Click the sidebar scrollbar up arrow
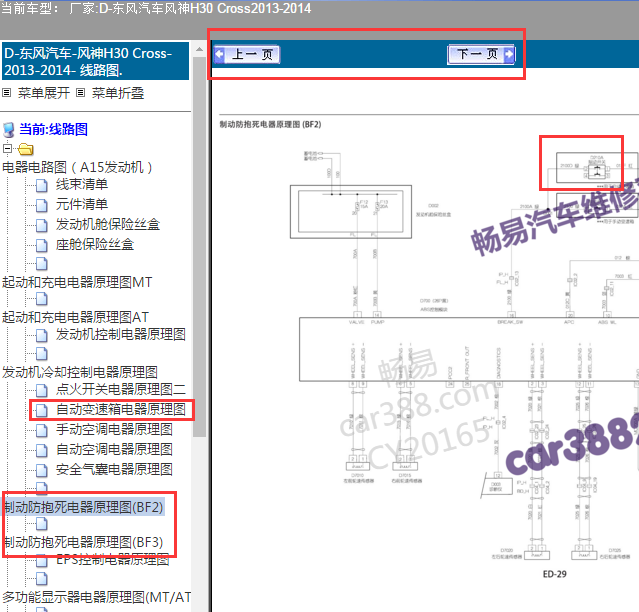Viewport: 639px width, 612px height. [199, 49]
